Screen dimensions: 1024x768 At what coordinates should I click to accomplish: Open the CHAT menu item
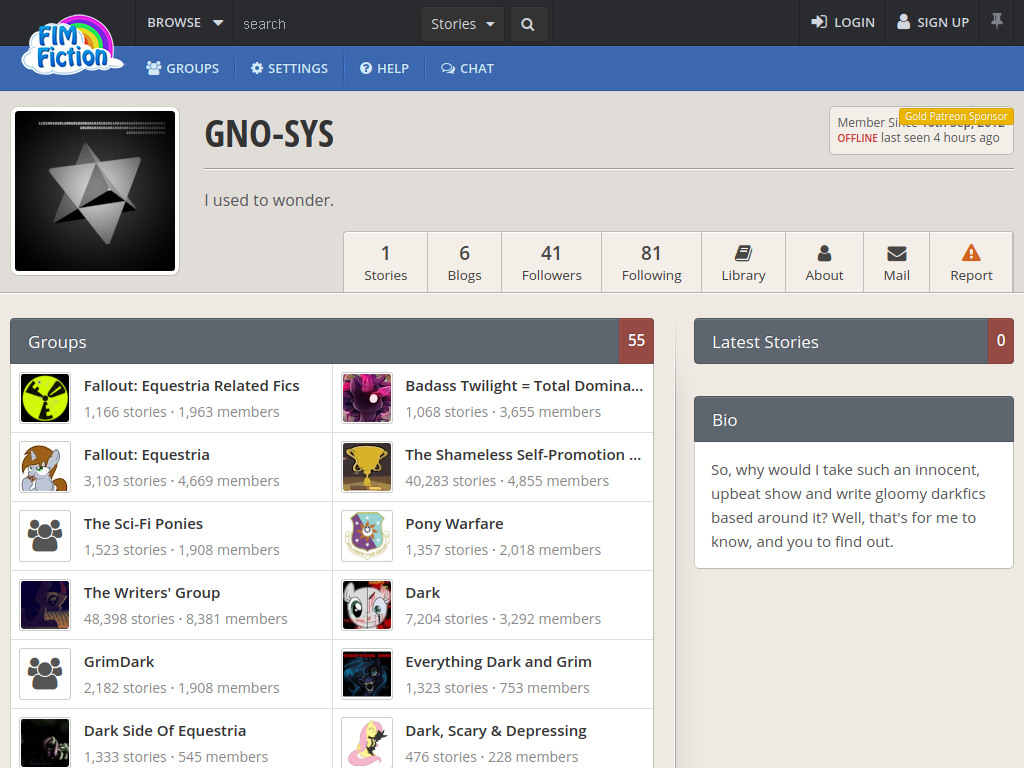(468, 69)
